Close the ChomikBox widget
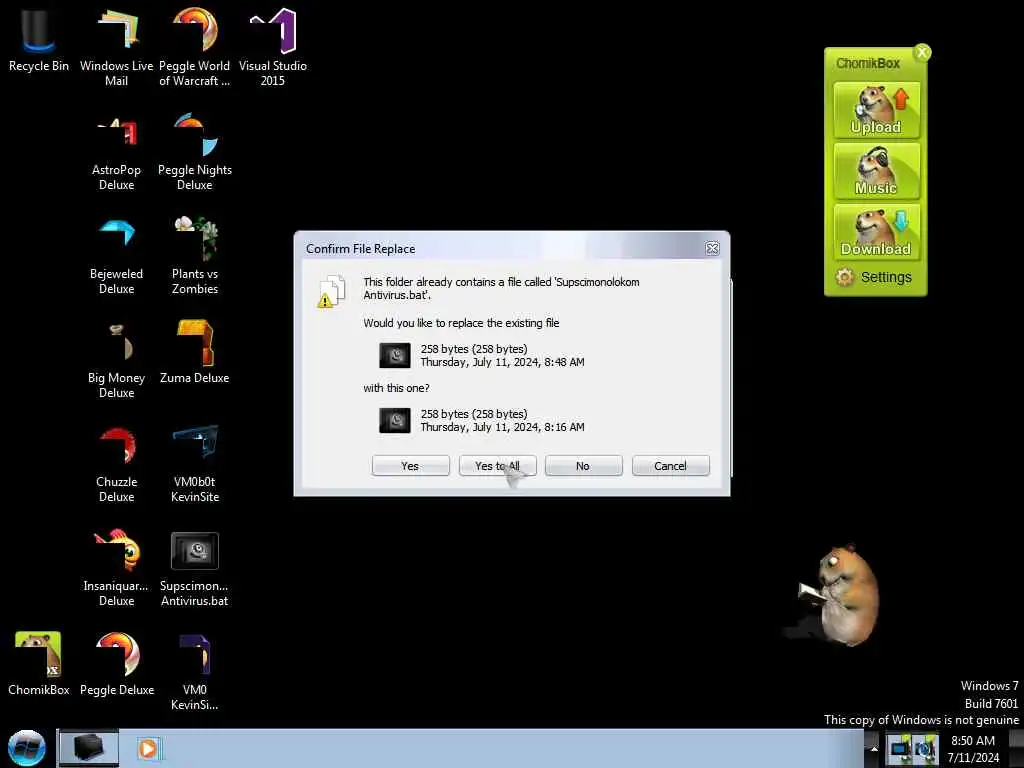The height and width of the screenshot is (768, 1024). pos(922,52)
